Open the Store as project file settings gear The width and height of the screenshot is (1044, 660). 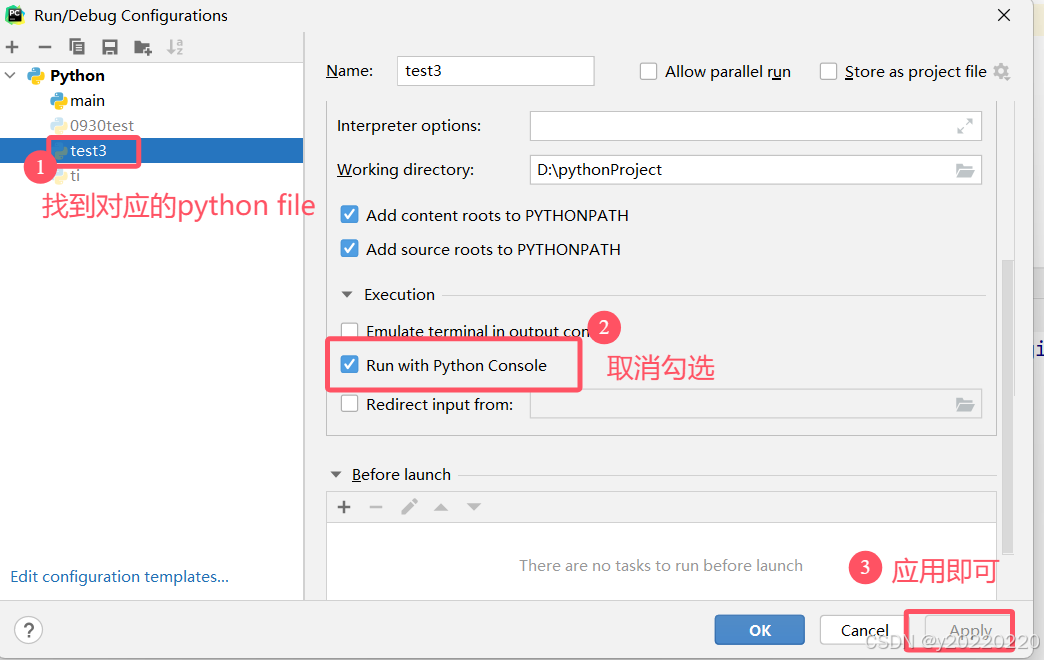1002,71
